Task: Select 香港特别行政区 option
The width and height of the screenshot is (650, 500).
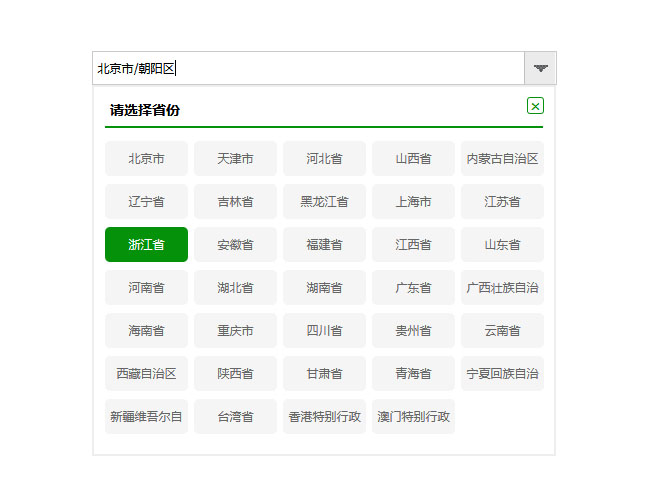Action: [324, 416]
